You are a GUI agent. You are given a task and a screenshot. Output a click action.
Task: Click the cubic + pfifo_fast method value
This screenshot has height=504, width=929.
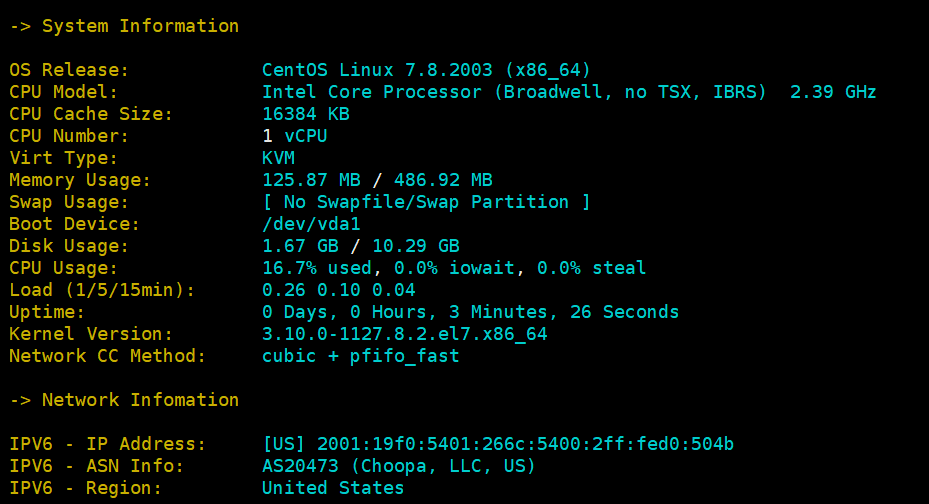(x=360, y=356)
